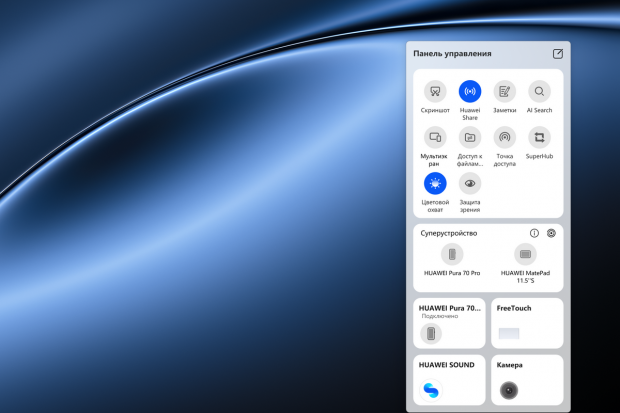The width and height of the screenshot is (620, 413).
Task: Turn on Точка доступа hotspot
Action: pyautogui.click(x=505, y=137)
